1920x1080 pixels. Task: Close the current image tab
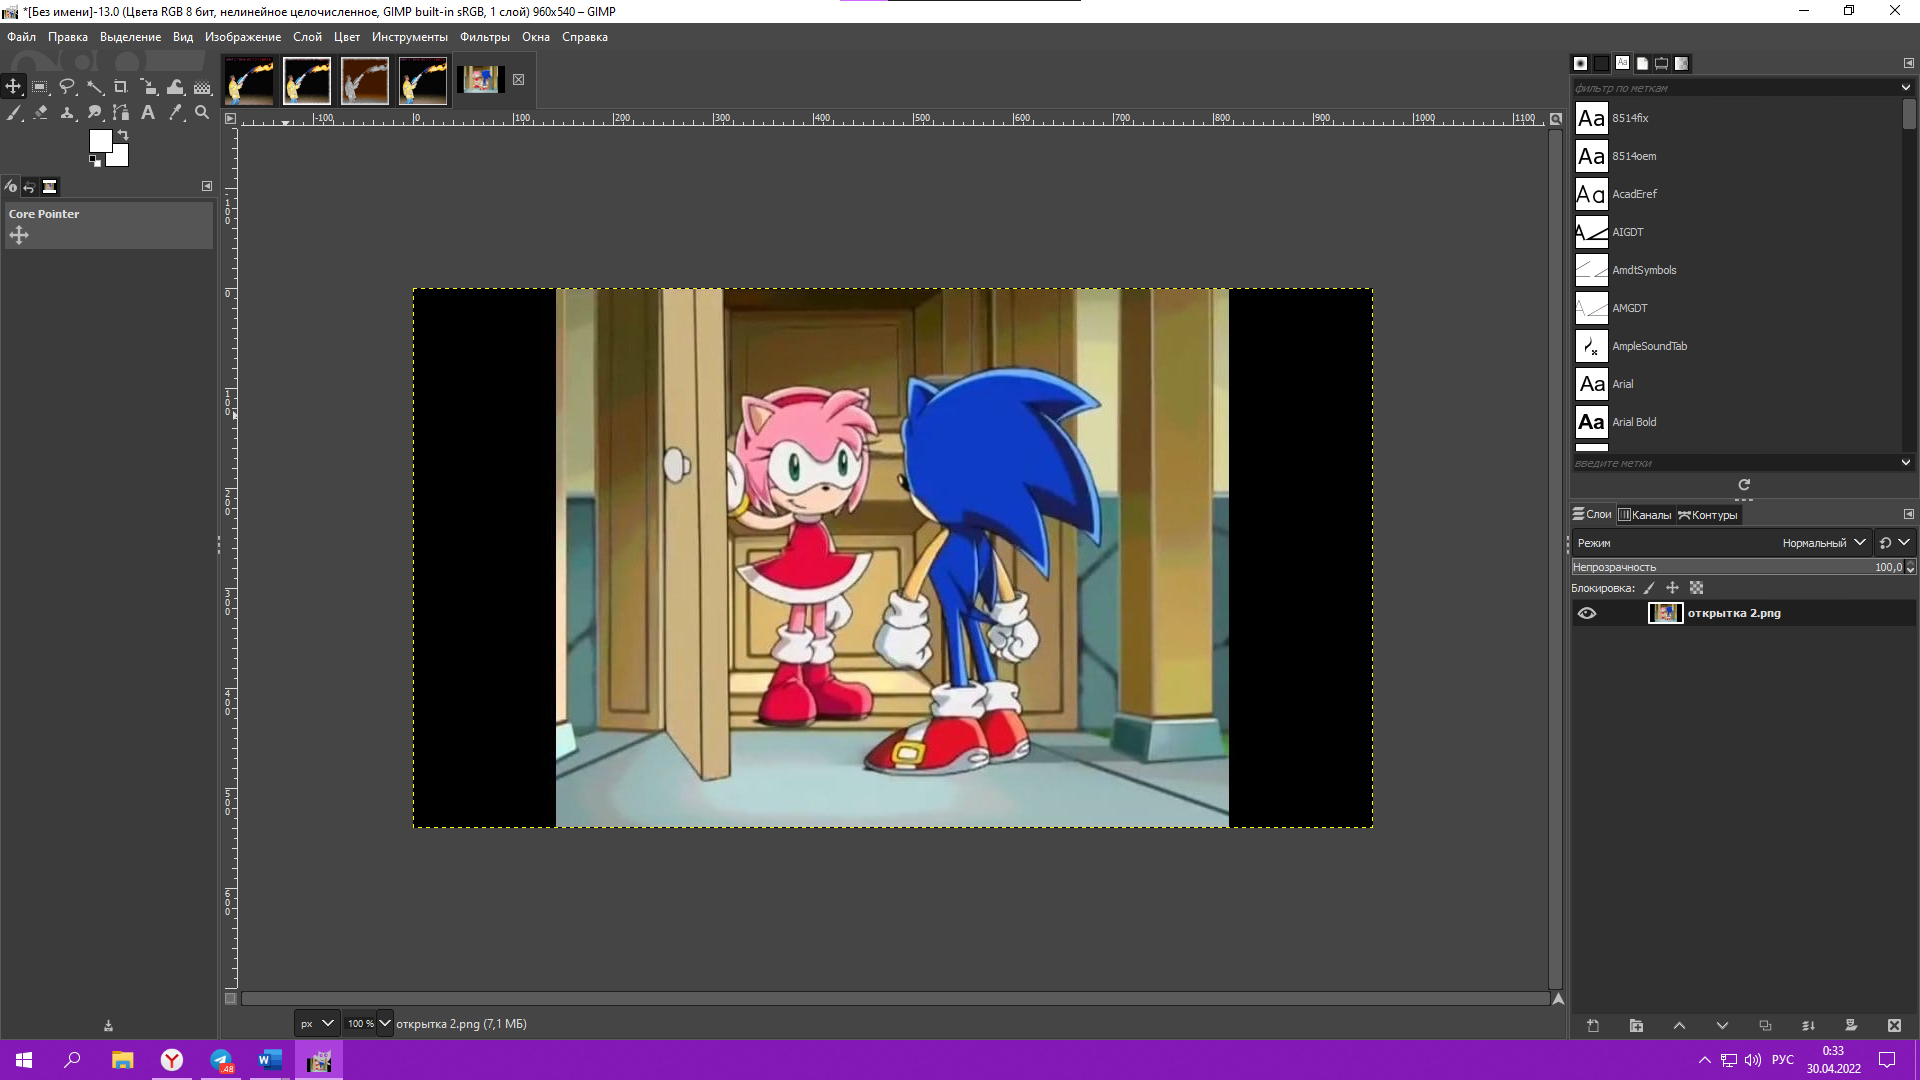(x=518, y=80)
